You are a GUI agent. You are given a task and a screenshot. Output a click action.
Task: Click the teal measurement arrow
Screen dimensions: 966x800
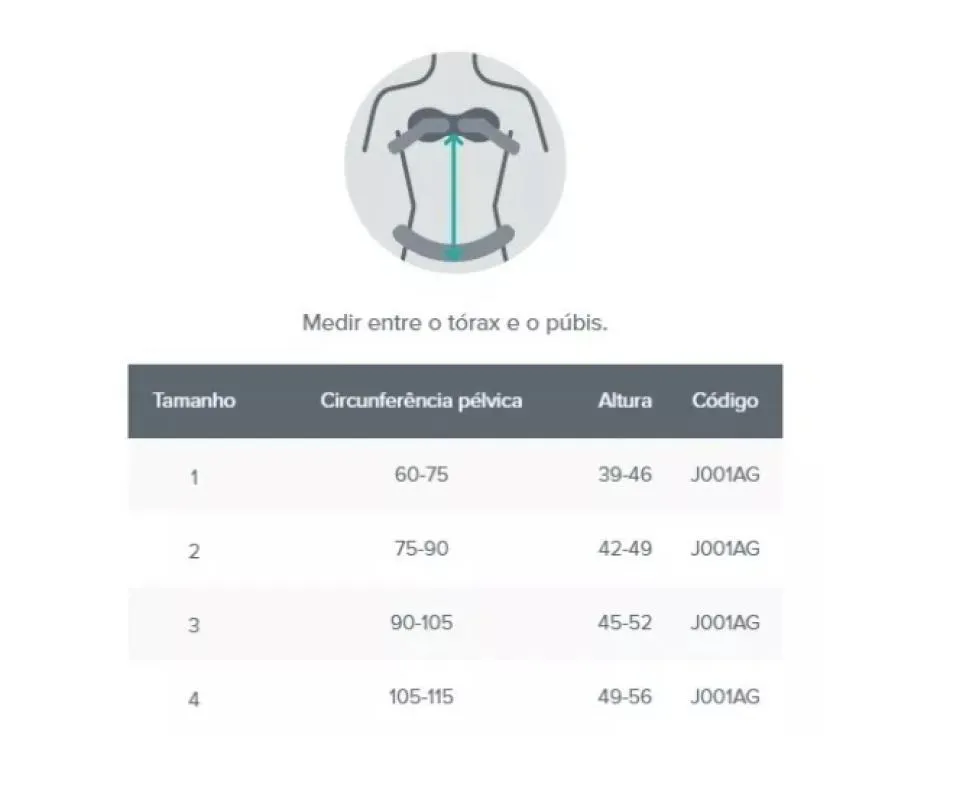[454, 195]
